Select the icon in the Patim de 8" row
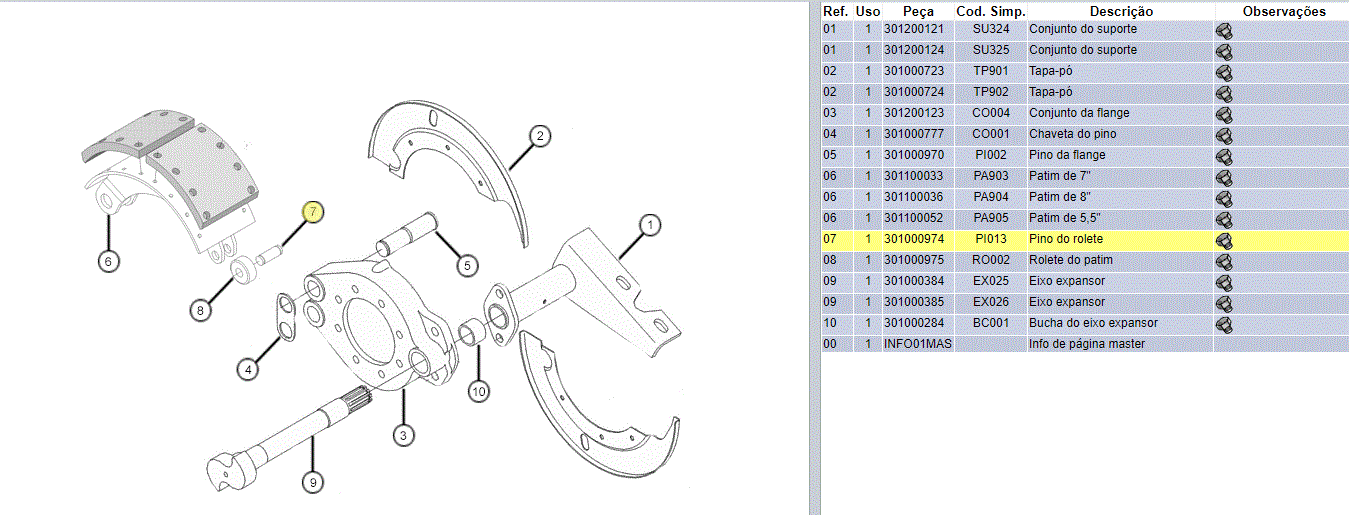 tap(1223, 198)
